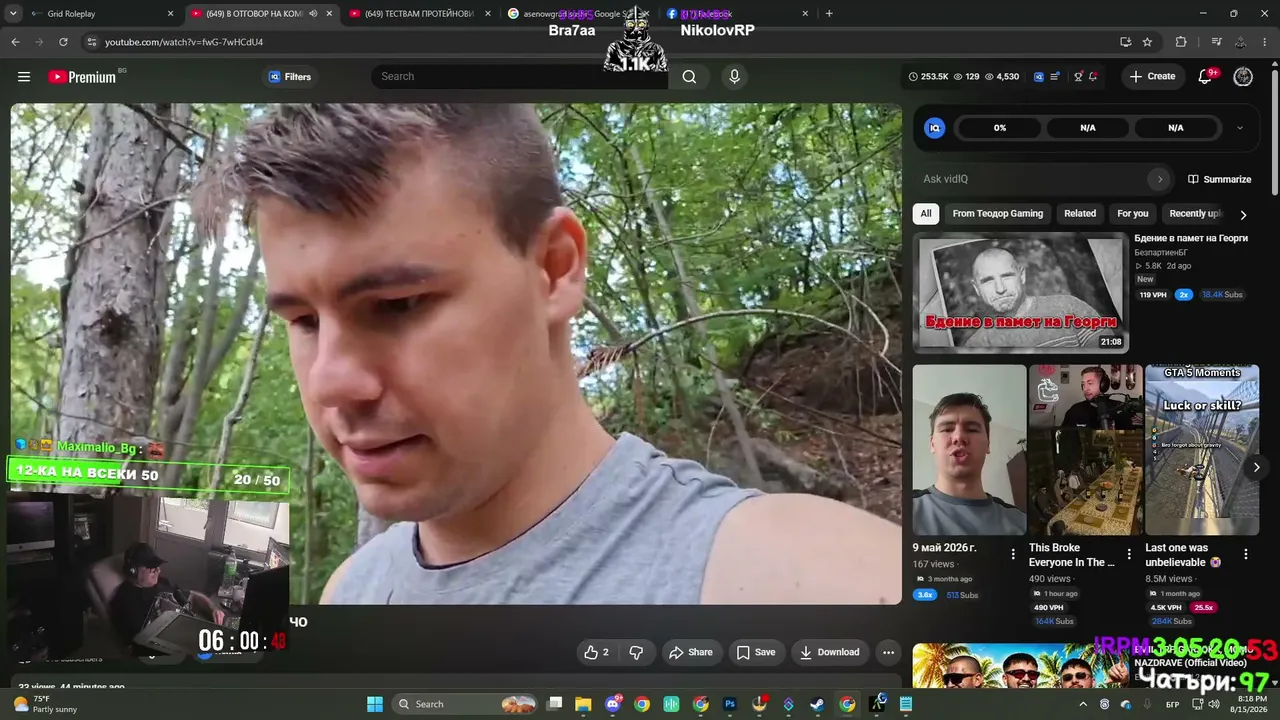Image resolution: width=1280 pixels, height=720 pixels.
Task: Show hidden system tray icons chevron
Action: click(1083, 704)
